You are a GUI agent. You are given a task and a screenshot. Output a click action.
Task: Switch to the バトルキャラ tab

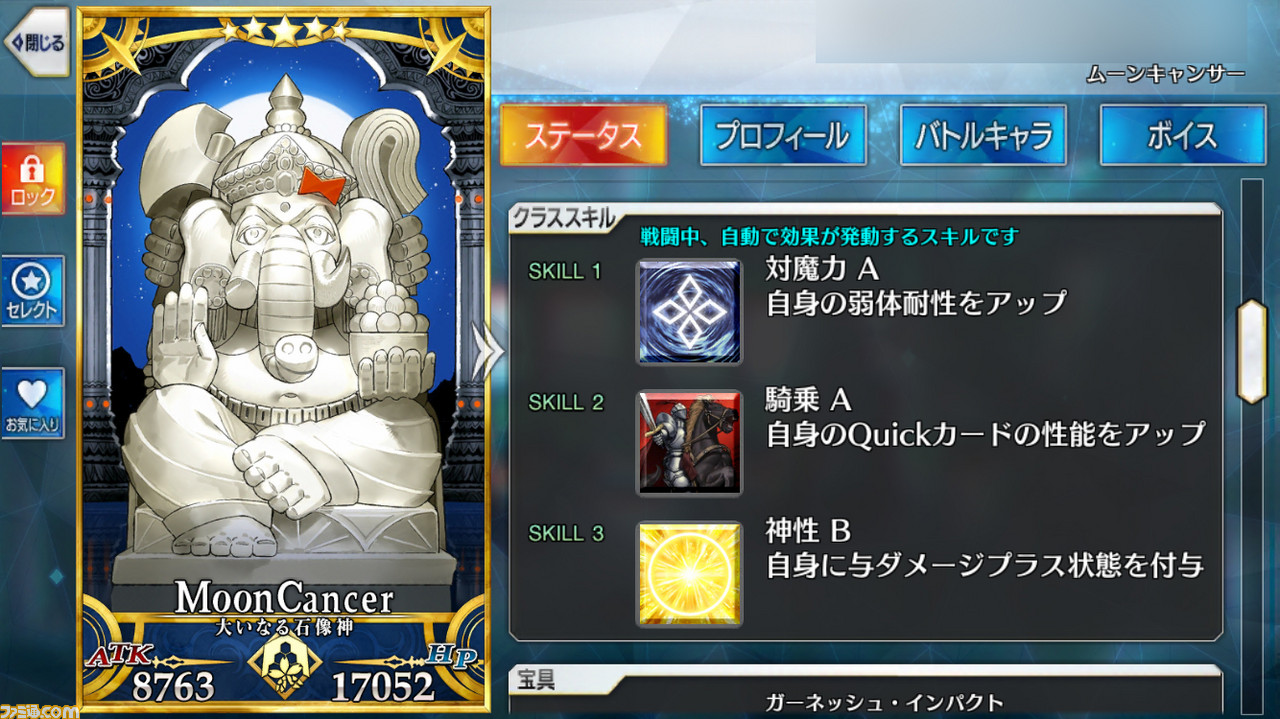point(983,135)
